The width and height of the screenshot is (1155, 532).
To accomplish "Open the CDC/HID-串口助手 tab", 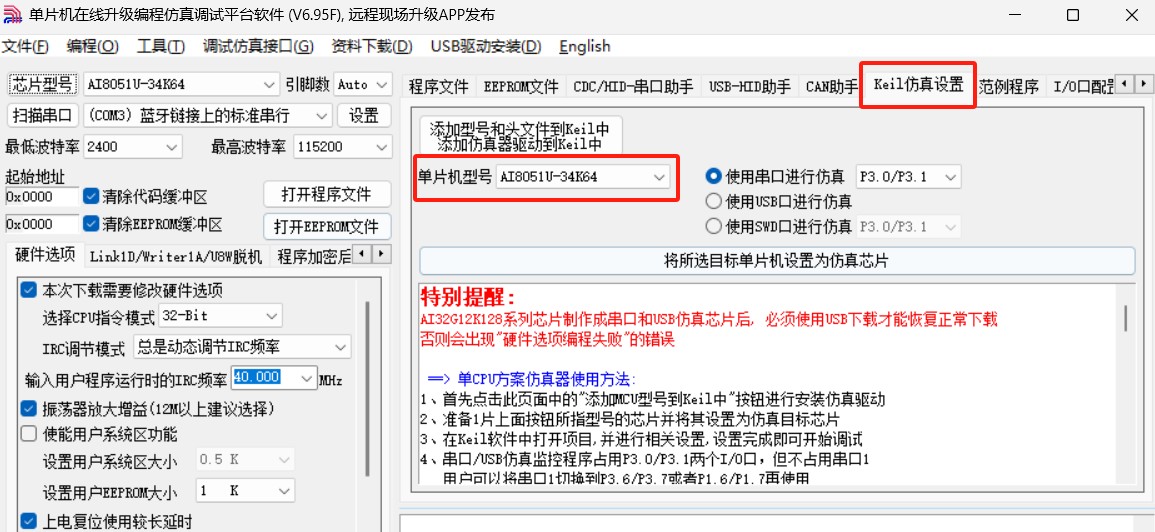I will click(633, 87).
